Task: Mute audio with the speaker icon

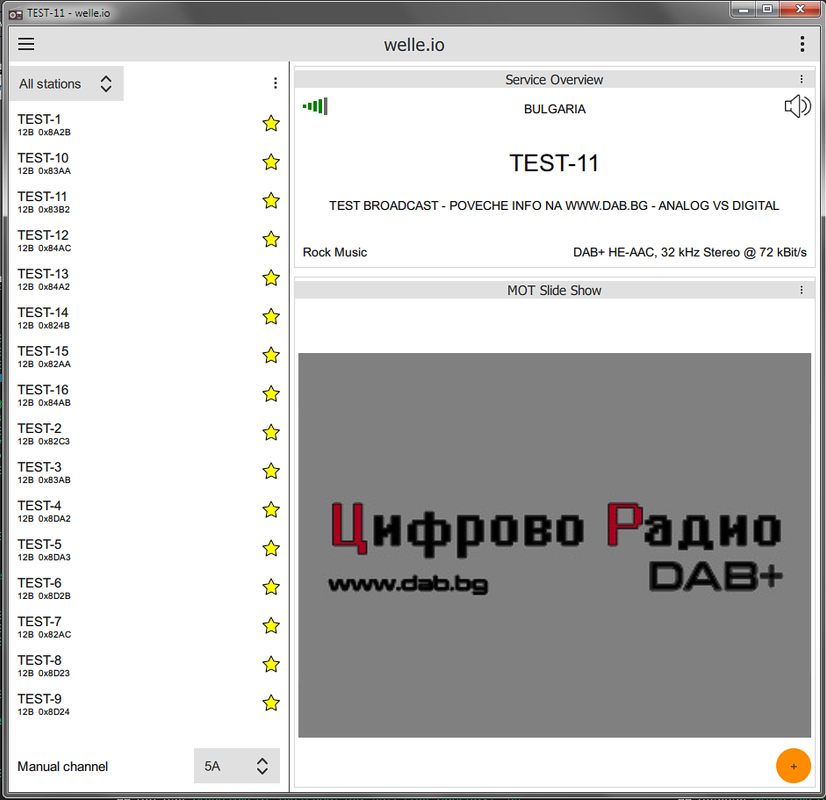Action: [797, 107]
